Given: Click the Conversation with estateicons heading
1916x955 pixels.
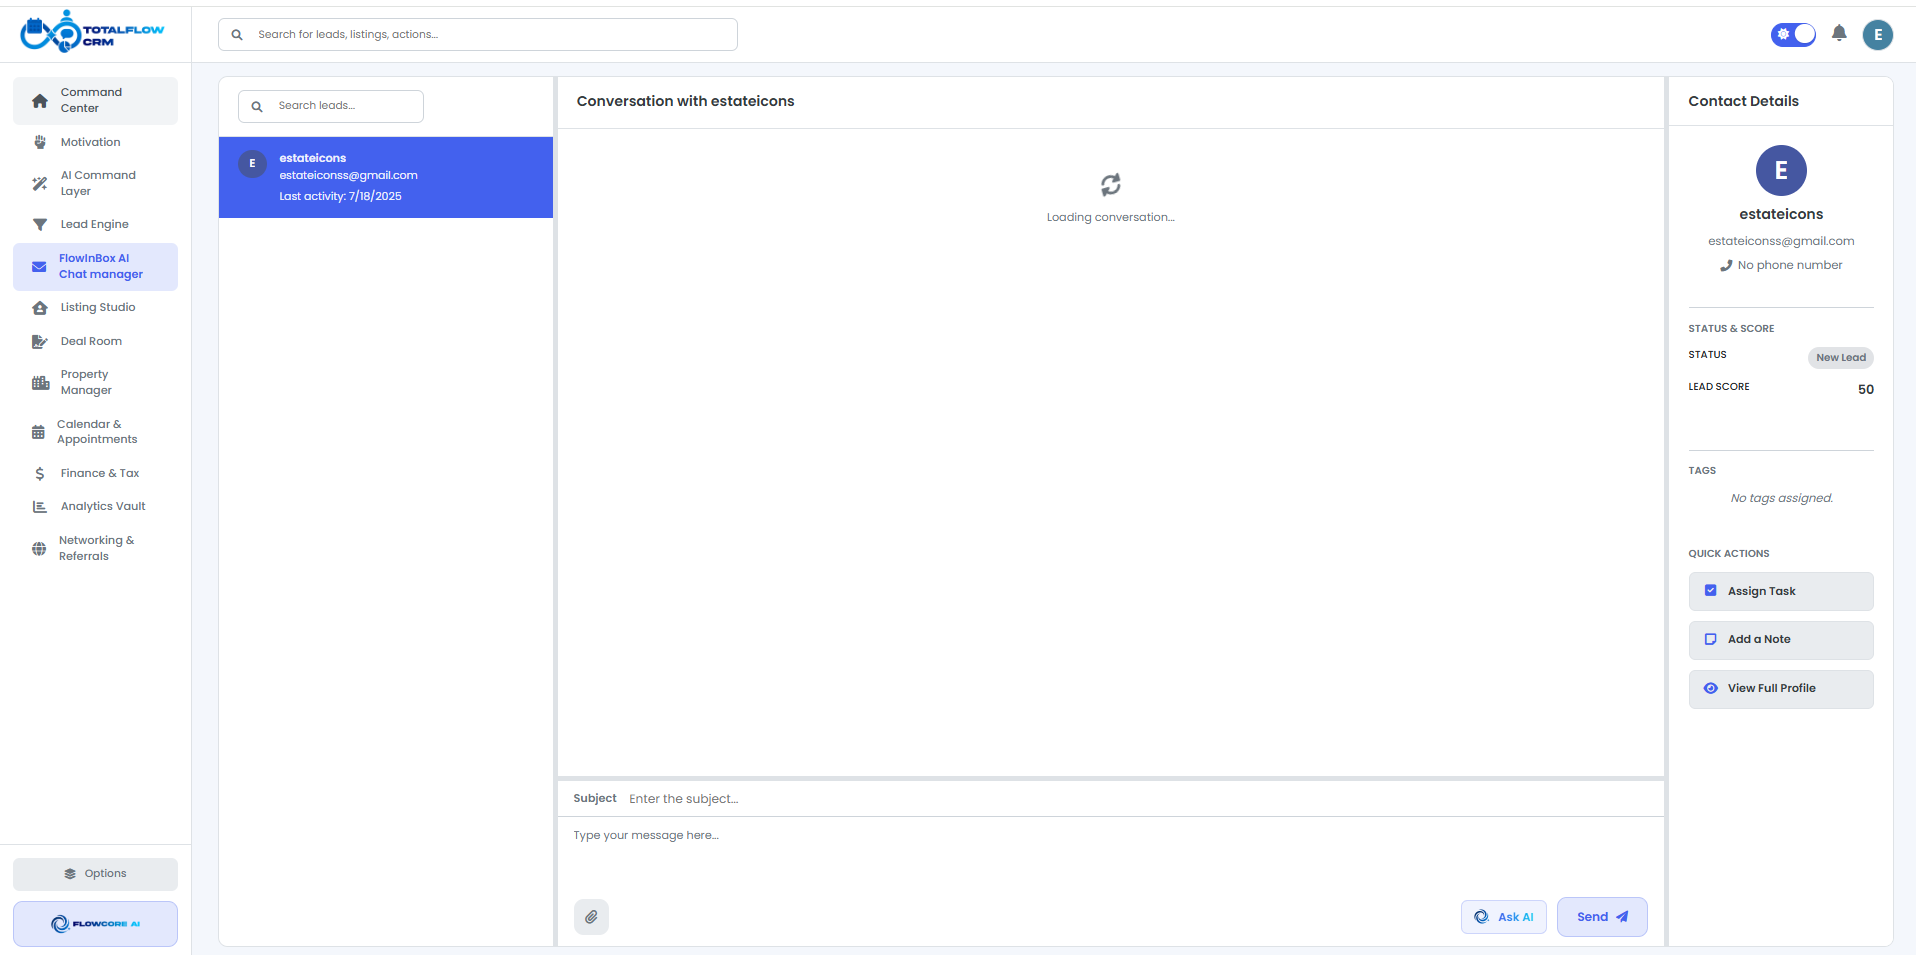Looking at the screenshot, I should click(685, 101).
